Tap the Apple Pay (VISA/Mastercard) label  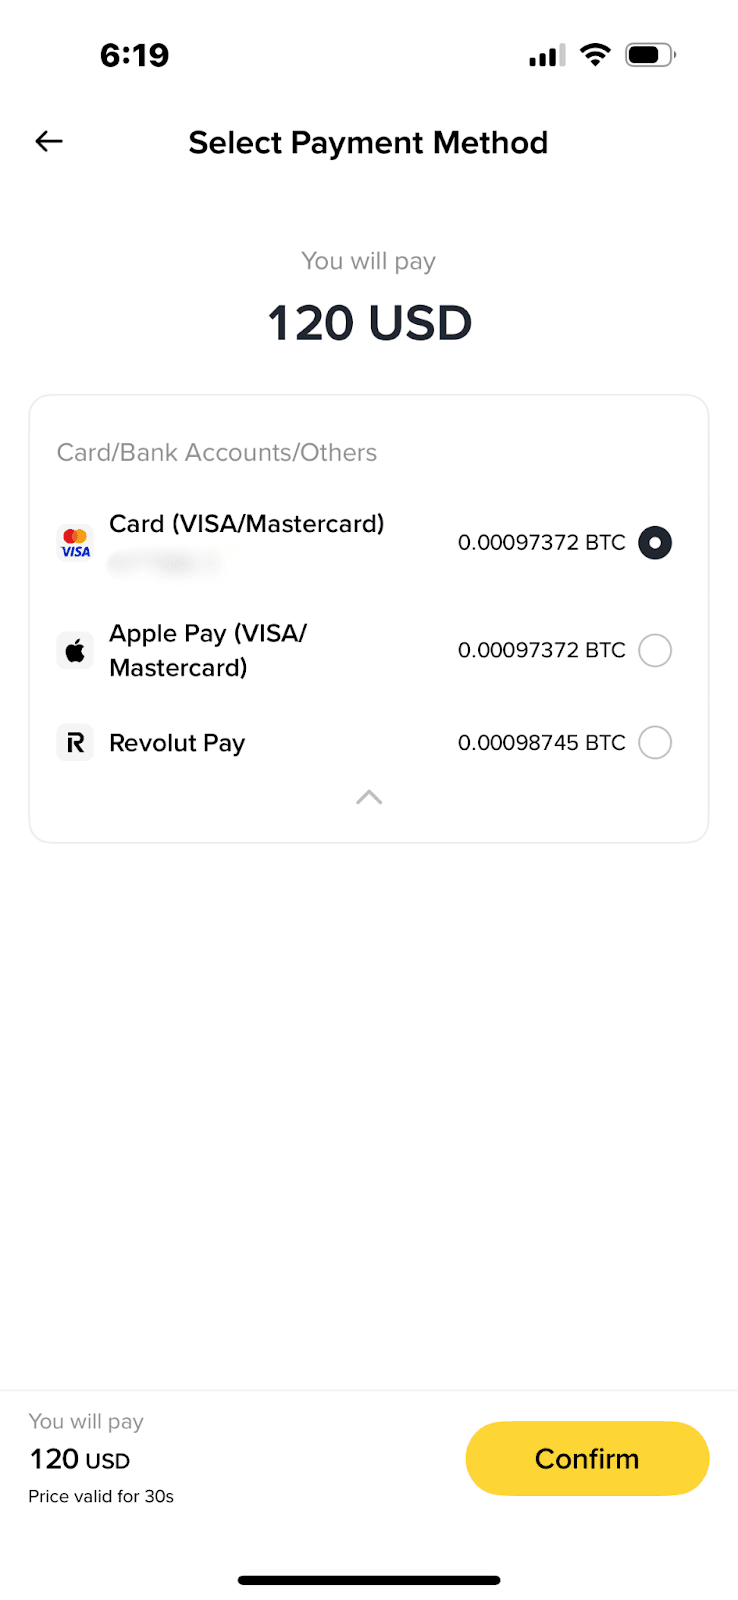(208, 651)
